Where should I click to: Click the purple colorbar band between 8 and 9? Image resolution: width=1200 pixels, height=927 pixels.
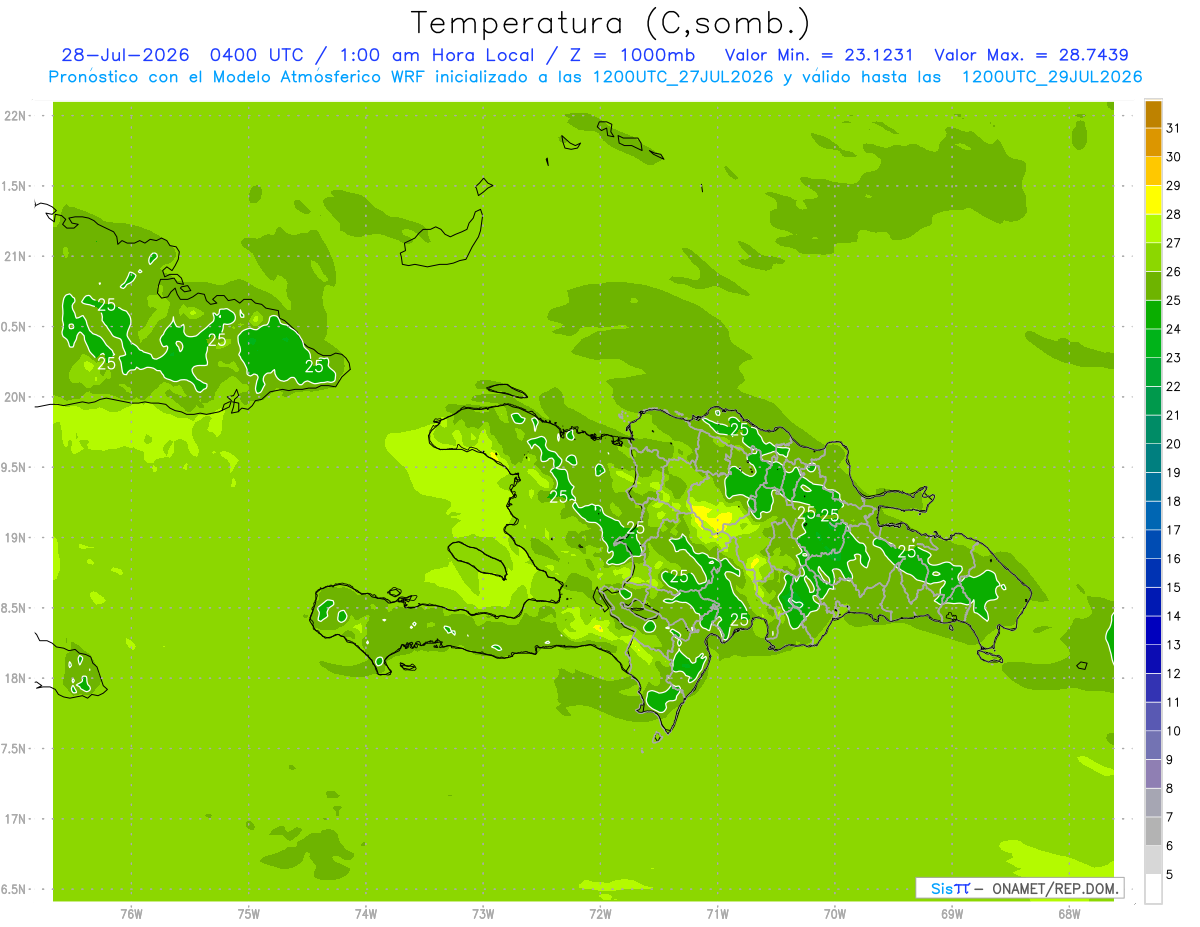[x=1153, y=775]
